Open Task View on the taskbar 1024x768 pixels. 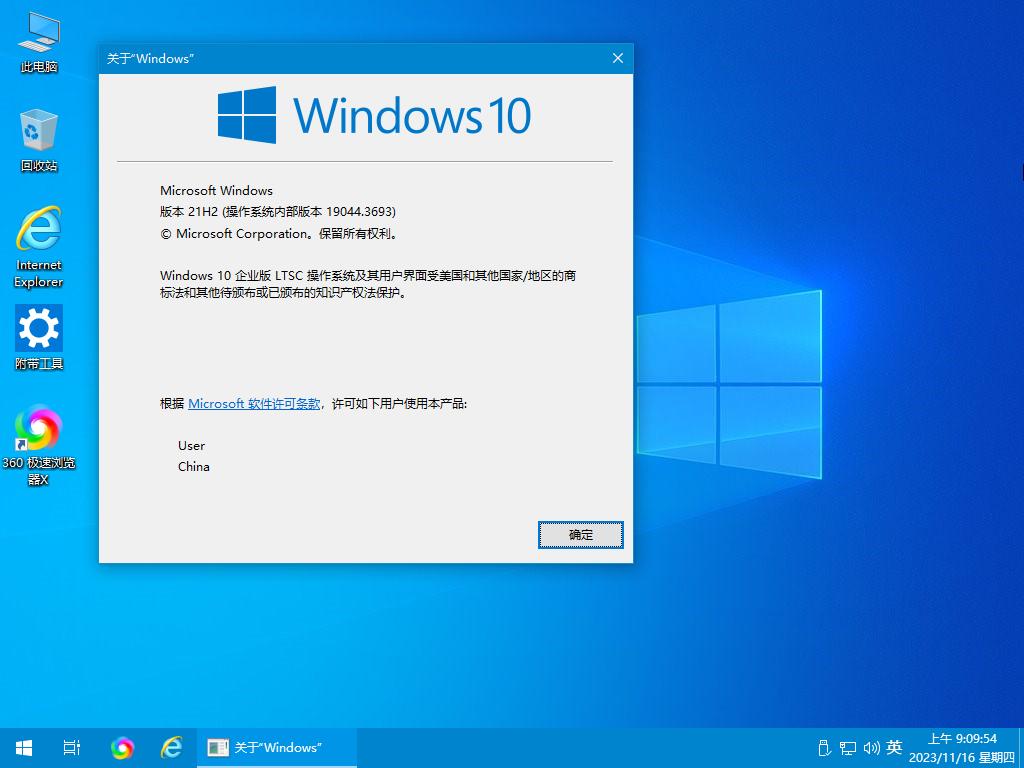pos(72,748)
